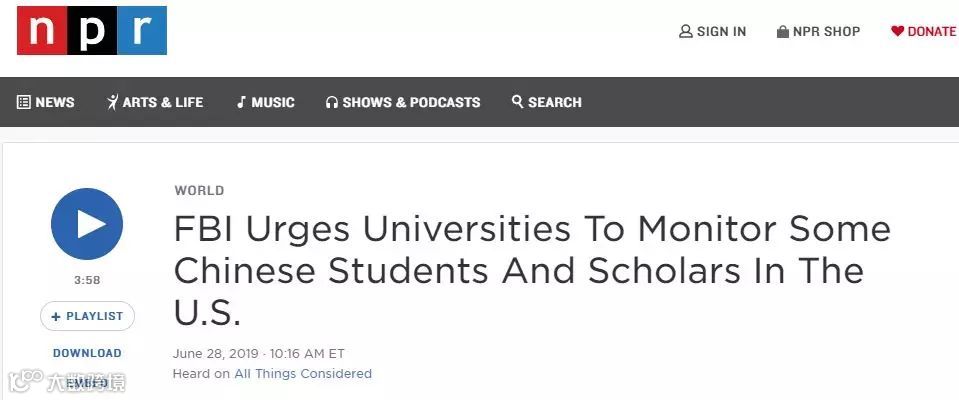The height and width of the screenshot is (400, 959).
Task: Click the Music note icon
Action: click(x=241, y=102)
